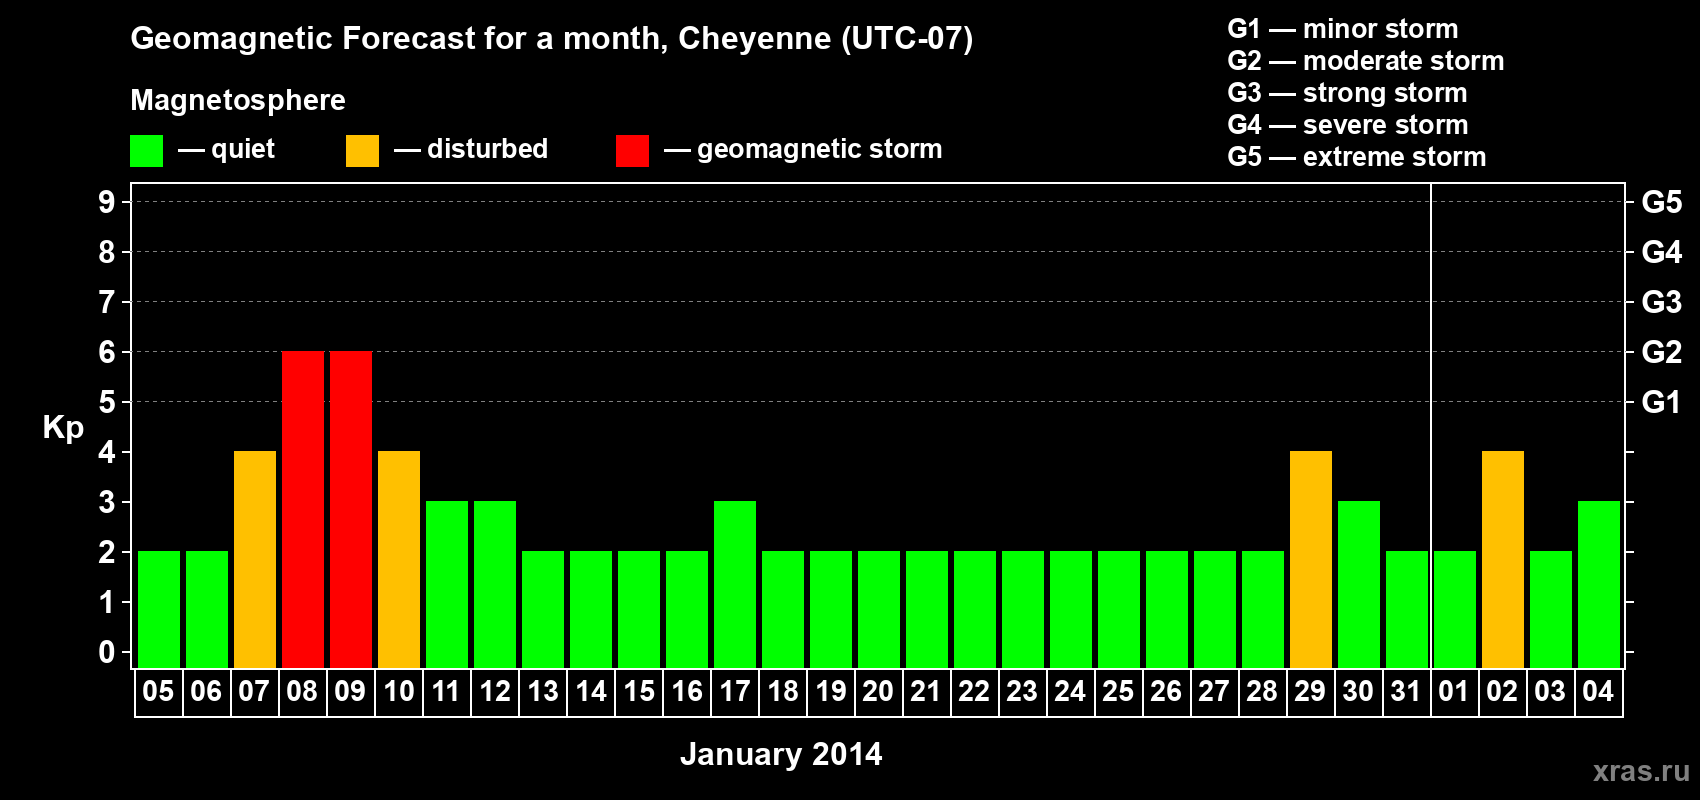Viewport: 1700px width, 800px height.
Task: Click the green quiet legend swatch
Action: pos(146,151)
